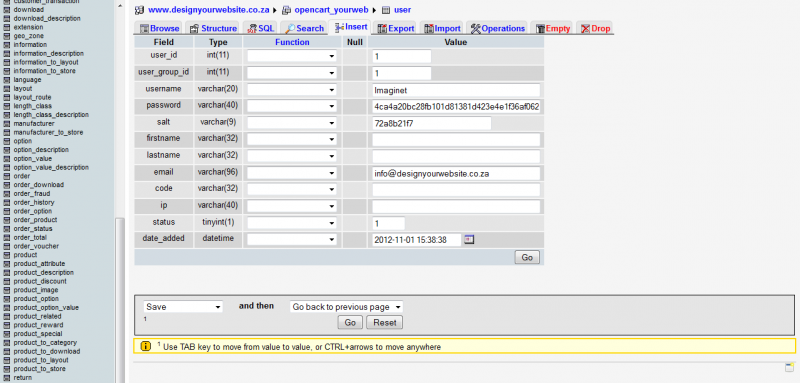Screen dimensions: 800x383
Task: Click the table icon beside product_reward
Action: pyautogui.click(x=7, y=325)
